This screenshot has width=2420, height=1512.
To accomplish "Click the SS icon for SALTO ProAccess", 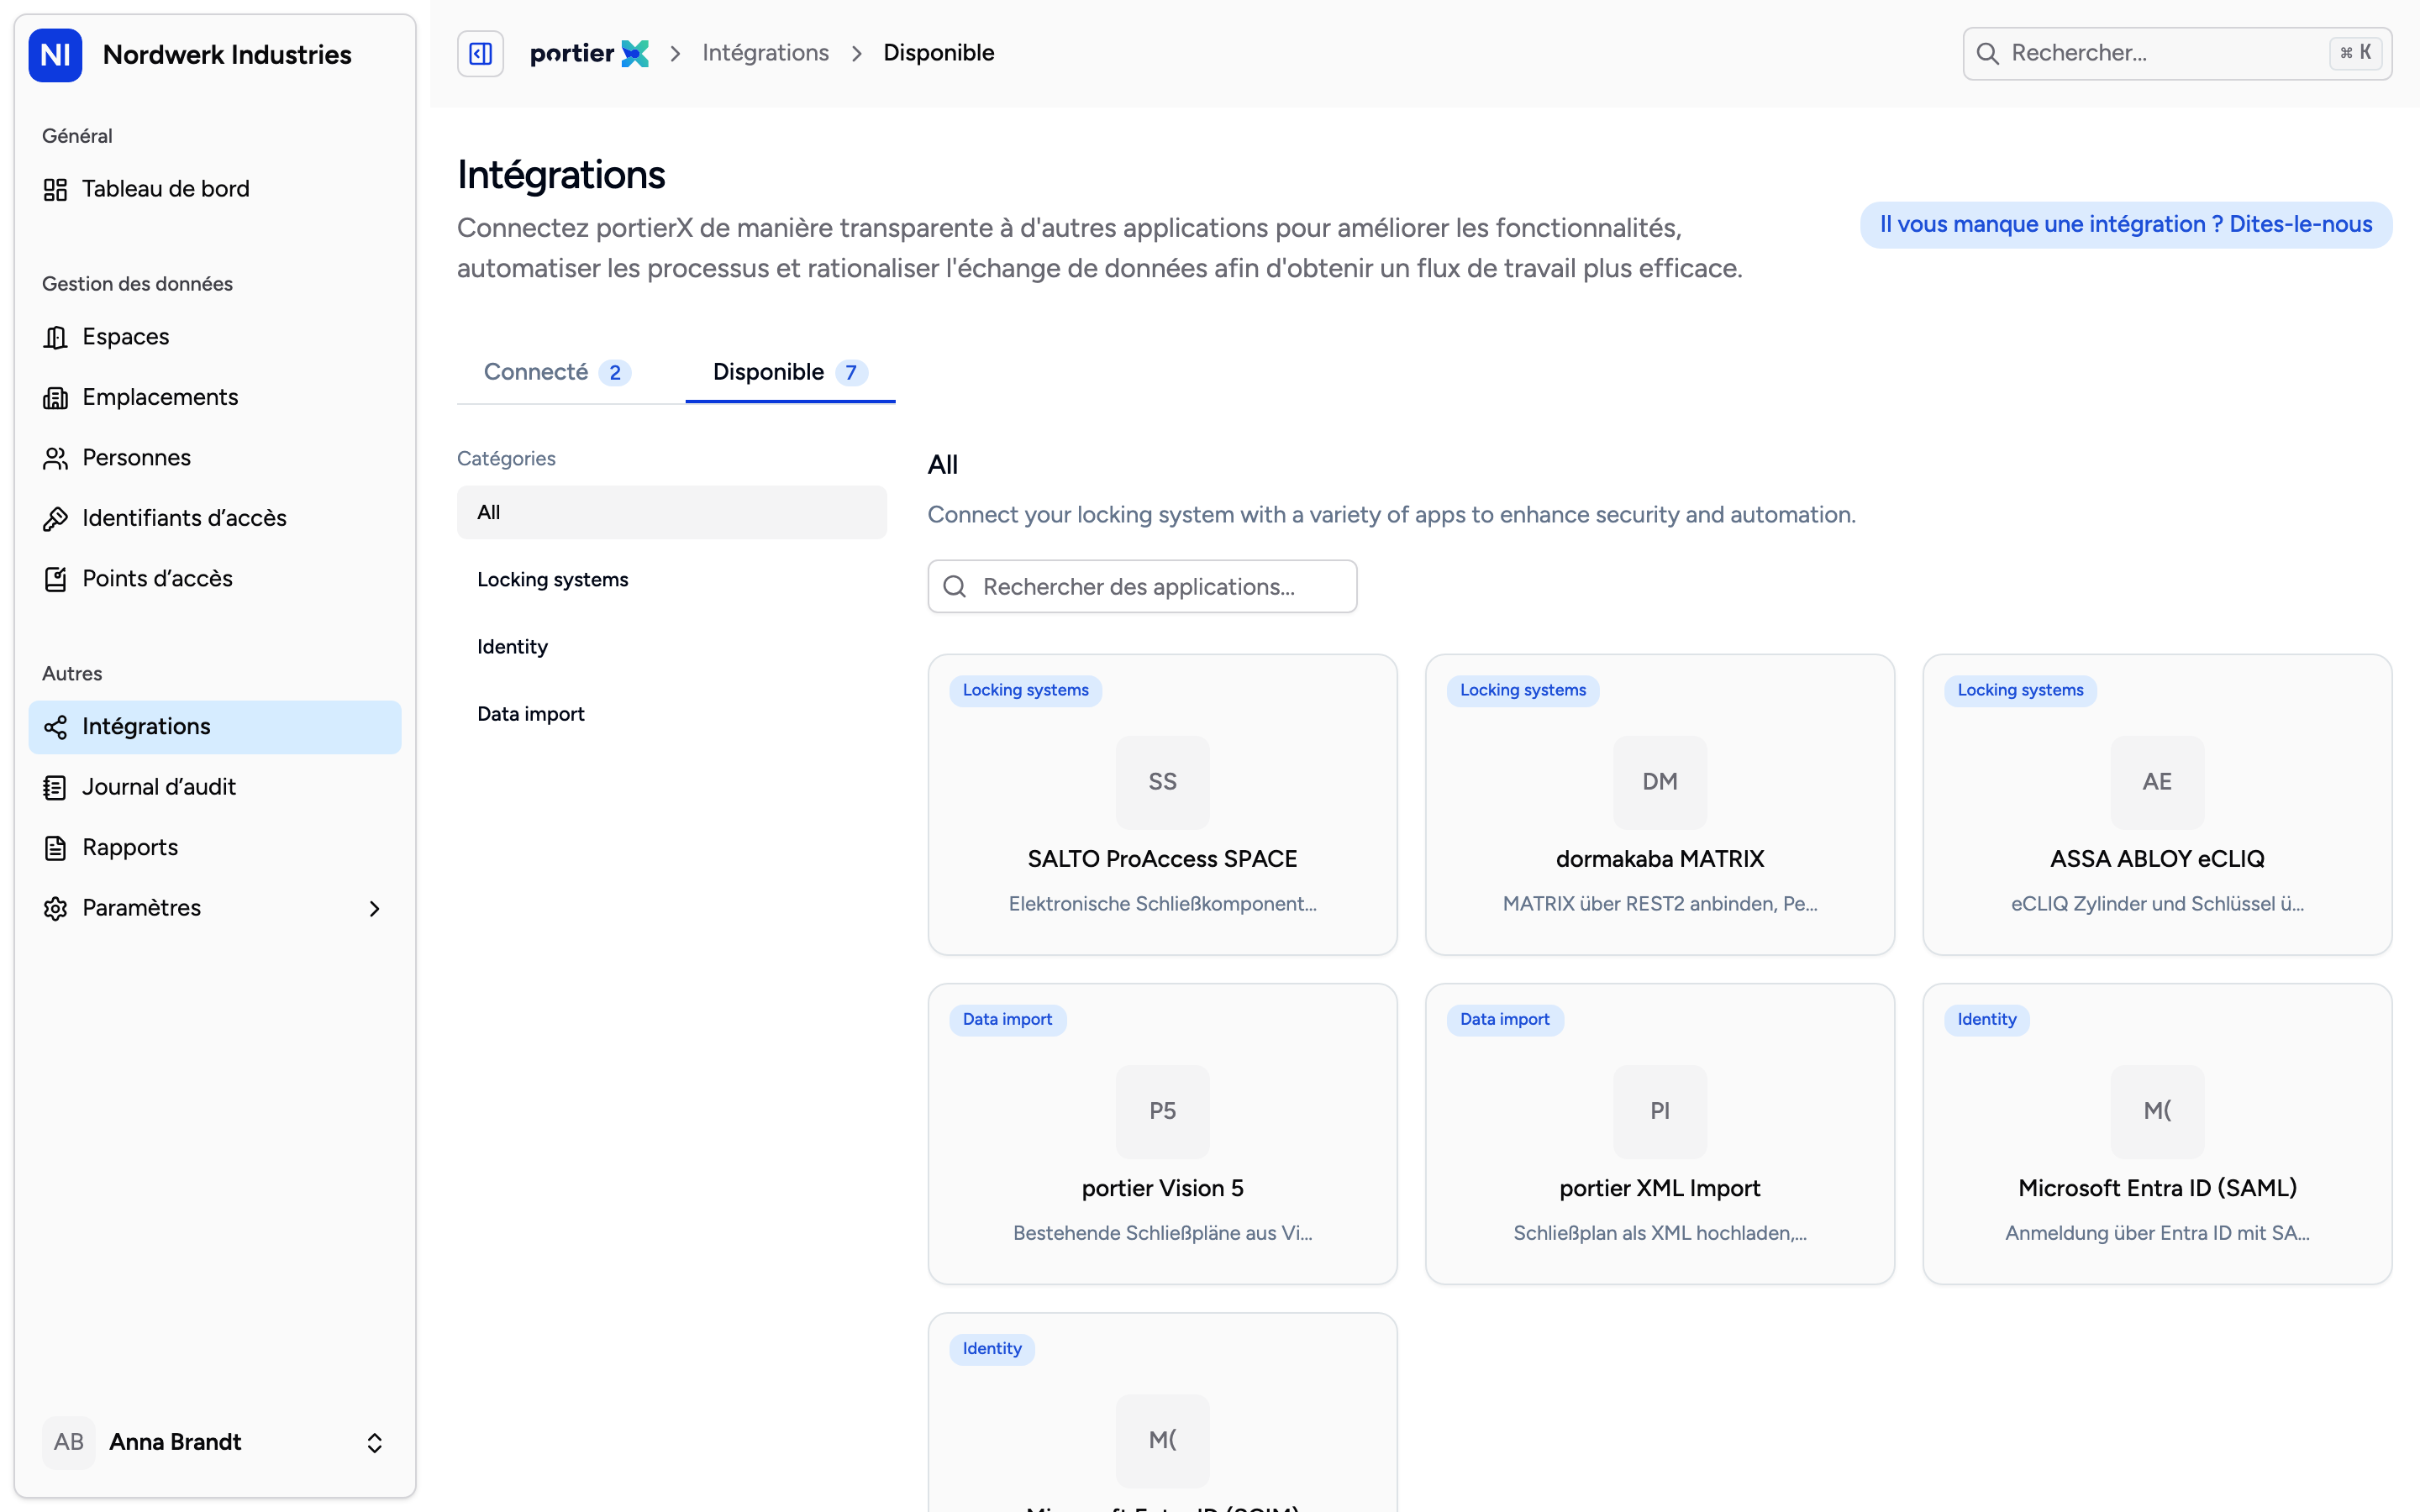I will (1162, 782).
